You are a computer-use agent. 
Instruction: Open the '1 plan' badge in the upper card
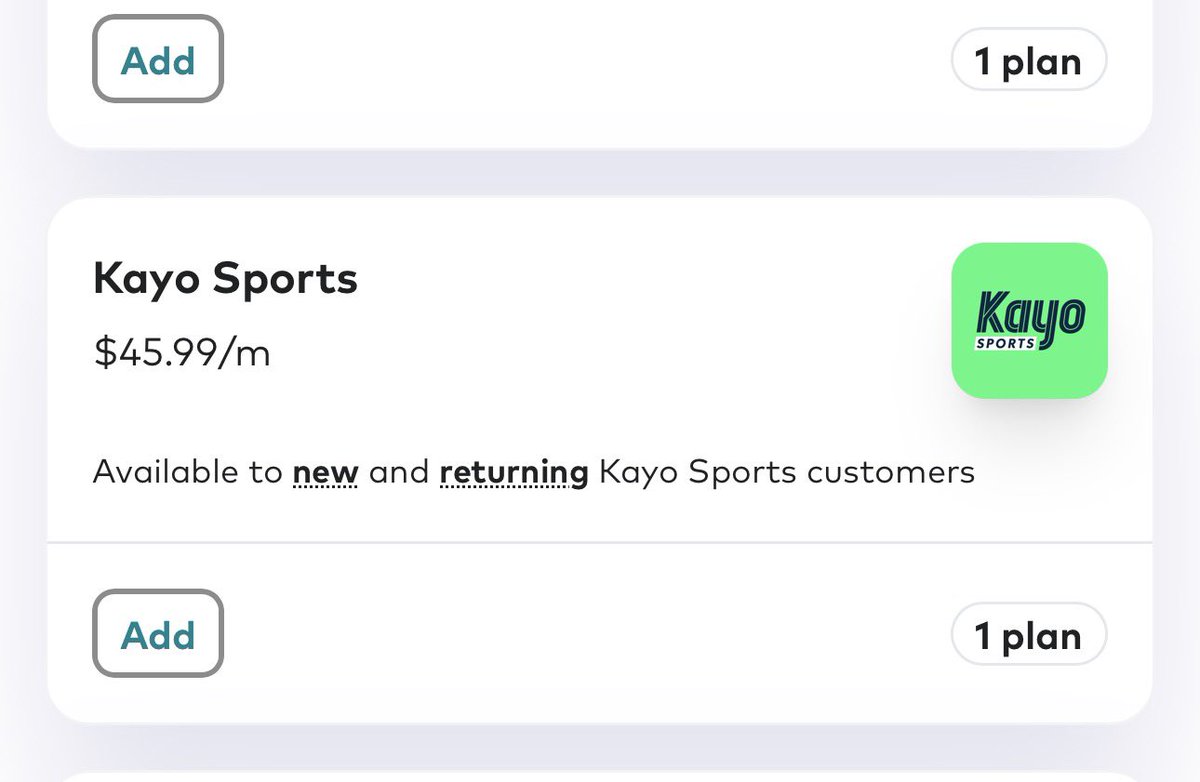pos(1029,60)
